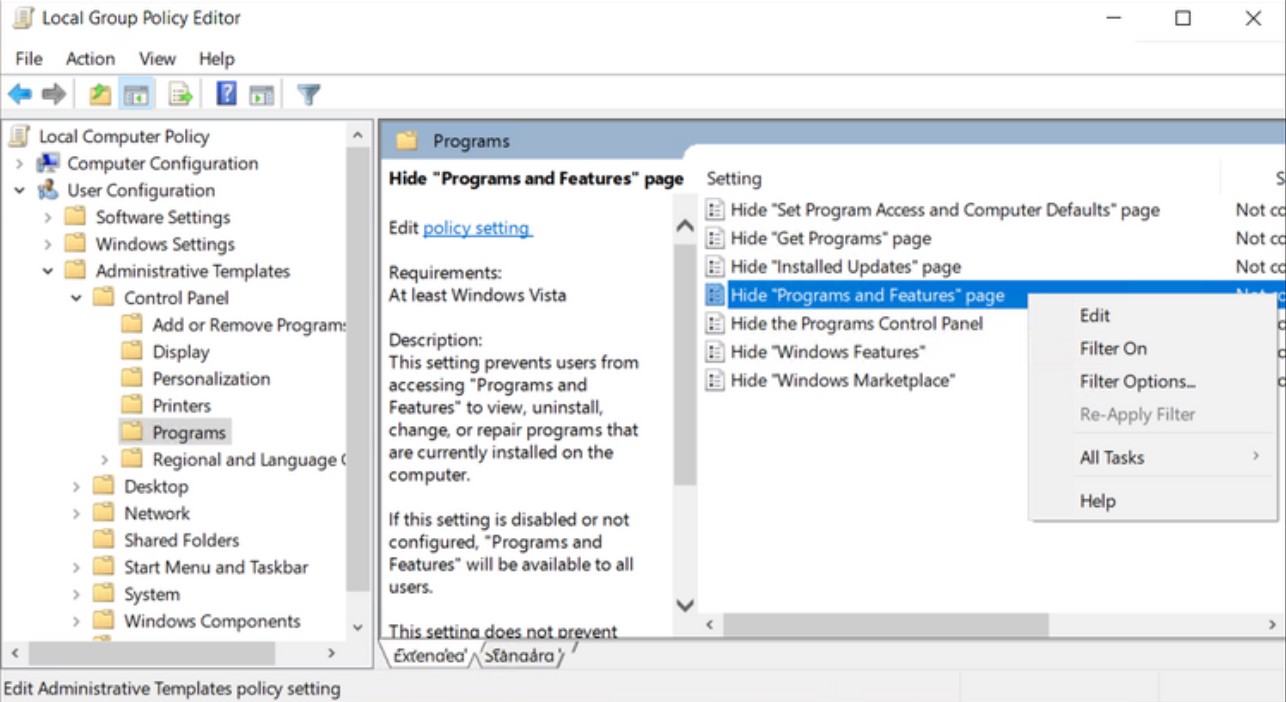Expand the Desktop node

pos(76,487)
